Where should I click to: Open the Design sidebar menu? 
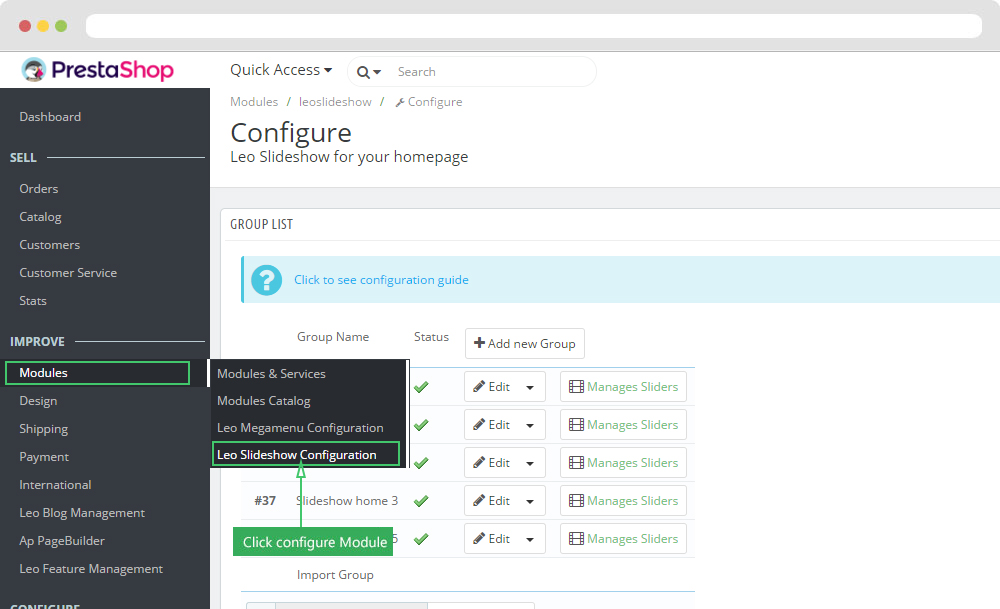[x=38, y=401]
